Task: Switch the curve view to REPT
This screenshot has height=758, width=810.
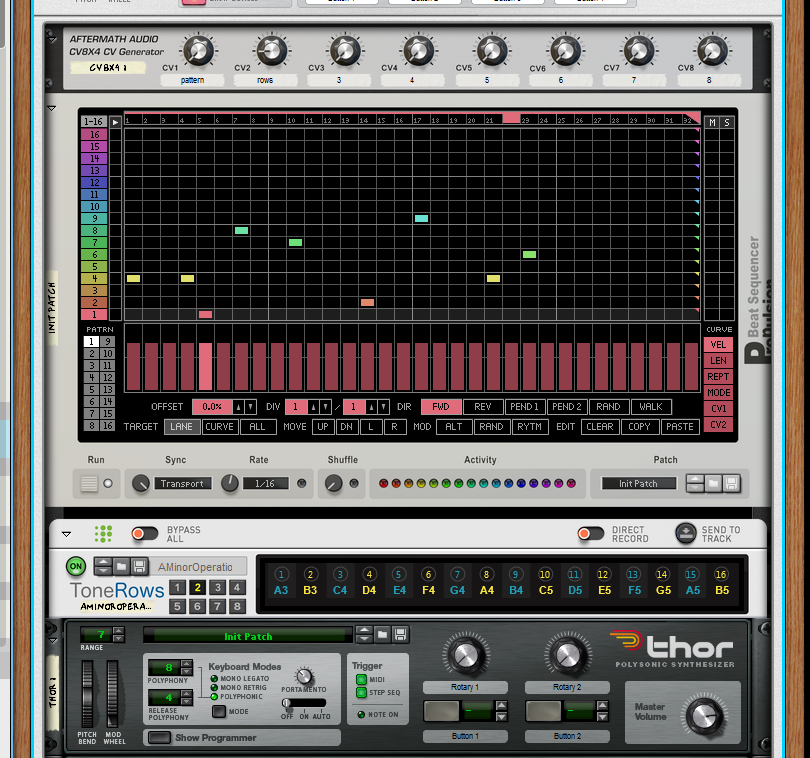Action: point(718,377)
